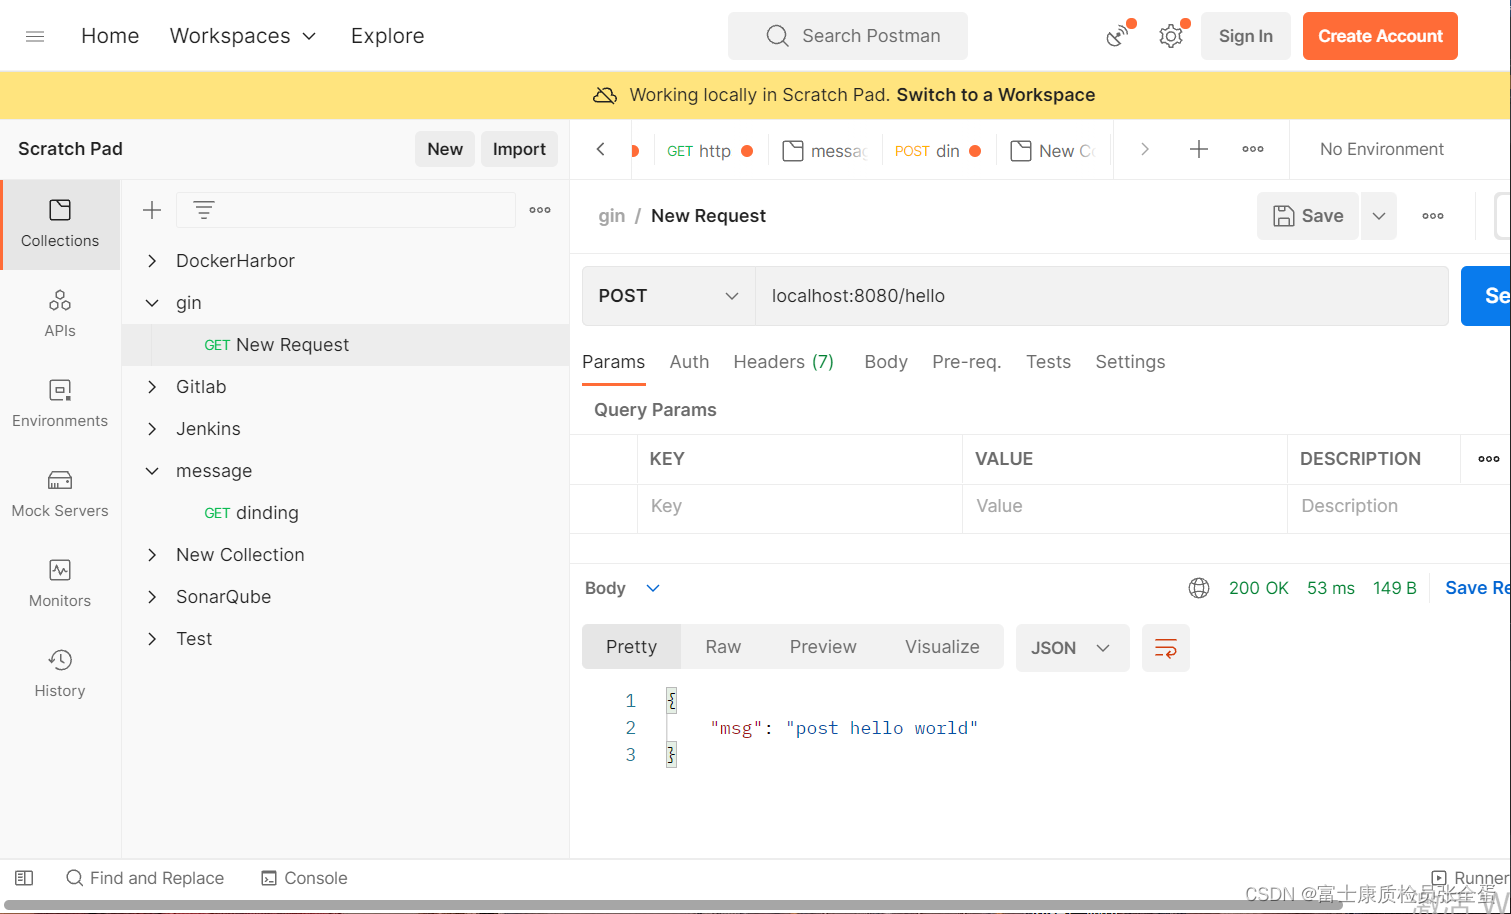Open History in the sidebar
The height and width of the screenshot is (914, 1511).
60,674
